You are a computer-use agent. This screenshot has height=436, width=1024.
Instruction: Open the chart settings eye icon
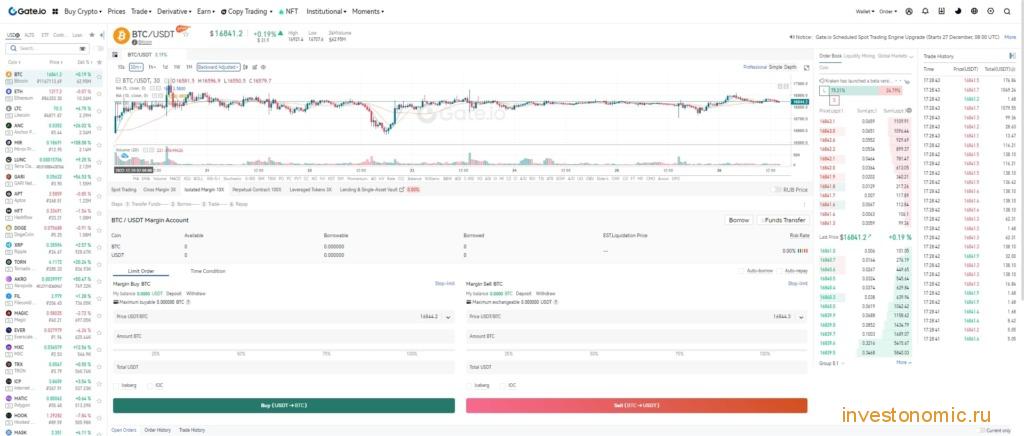point(263,67)
